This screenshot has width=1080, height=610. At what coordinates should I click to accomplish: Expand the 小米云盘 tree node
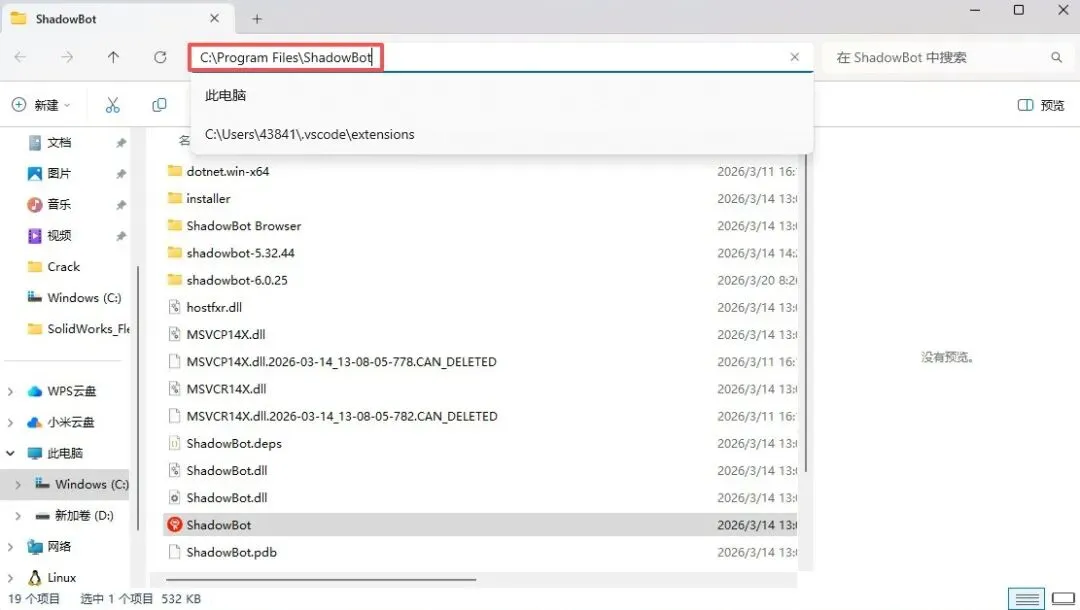10,422
